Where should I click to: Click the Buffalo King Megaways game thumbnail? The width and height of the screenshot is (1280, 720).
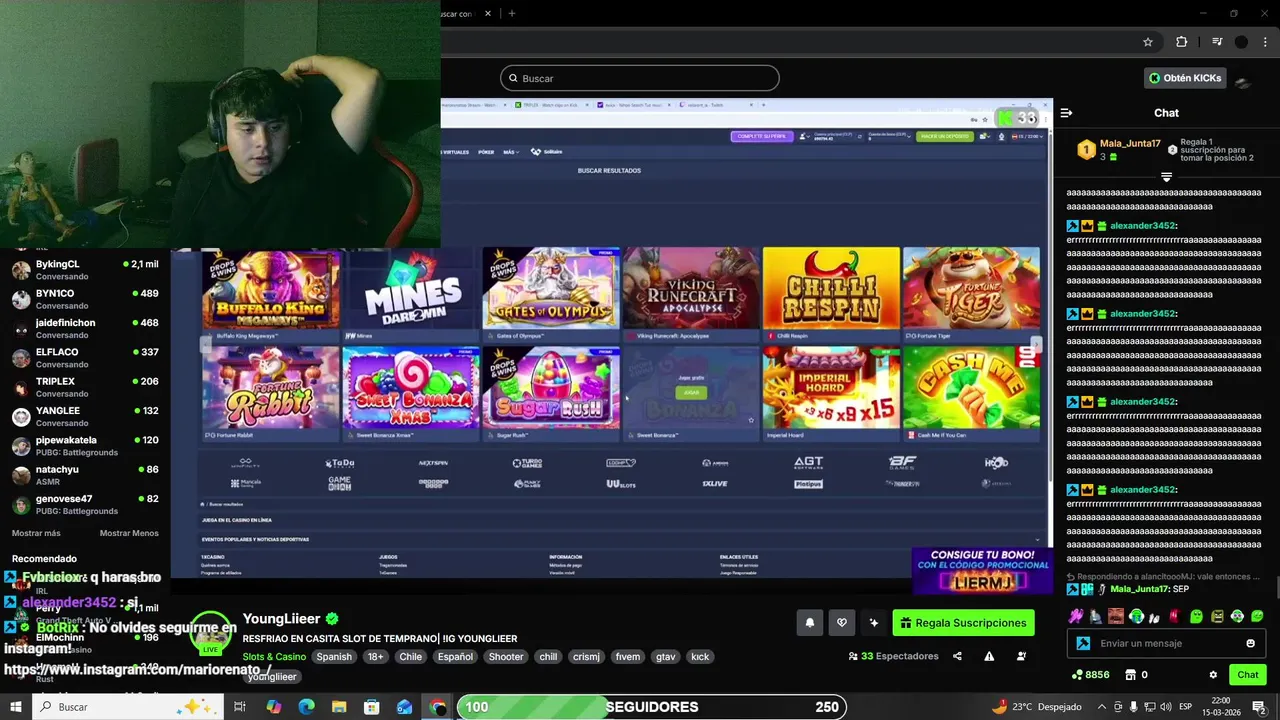click(271, 289)
